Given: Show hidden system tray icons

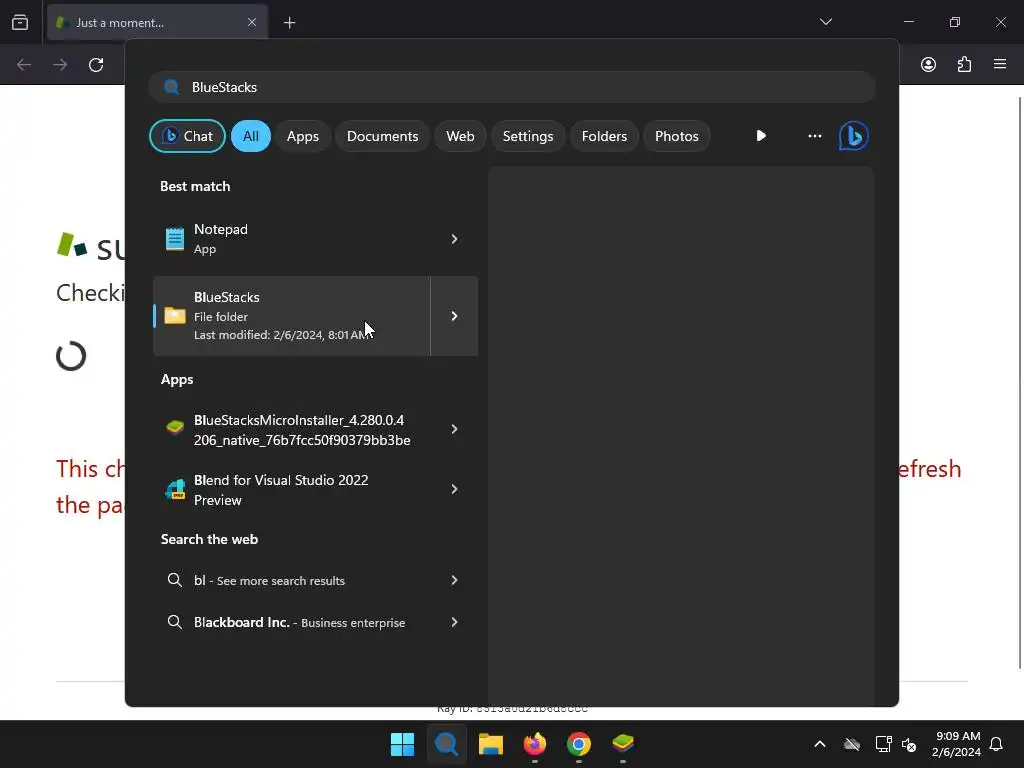Looking at the screenshot, I should (x=820, y=744).
